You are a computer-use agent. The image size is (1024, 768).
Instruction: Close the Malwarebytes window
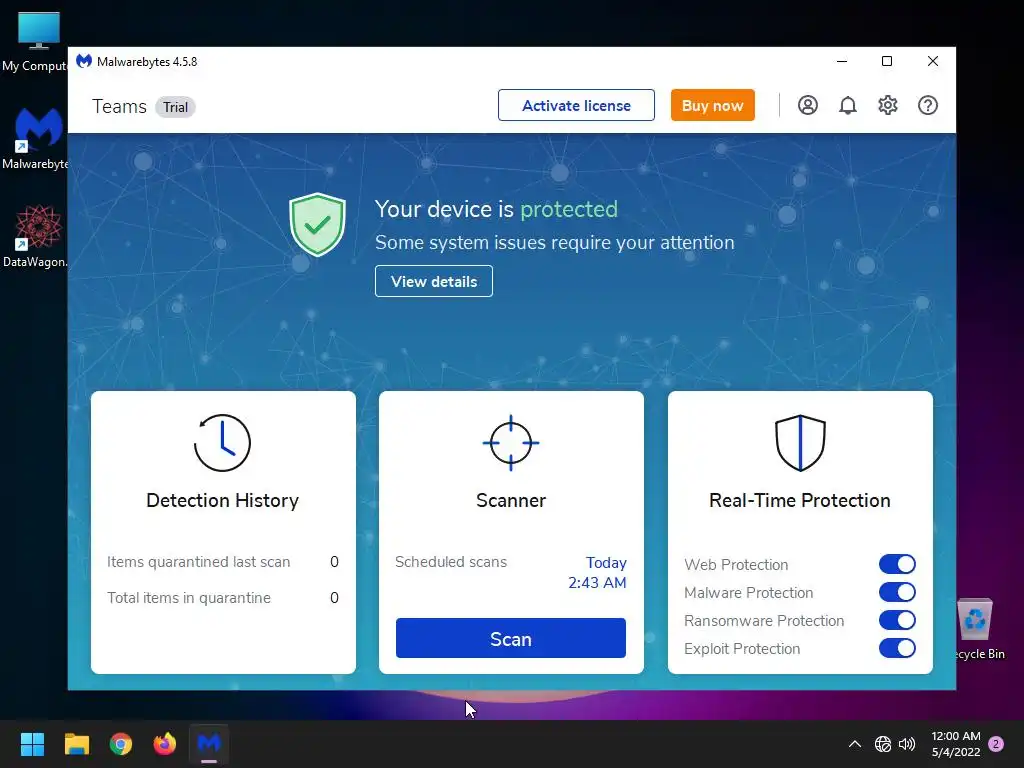click(x=933, y=61)
